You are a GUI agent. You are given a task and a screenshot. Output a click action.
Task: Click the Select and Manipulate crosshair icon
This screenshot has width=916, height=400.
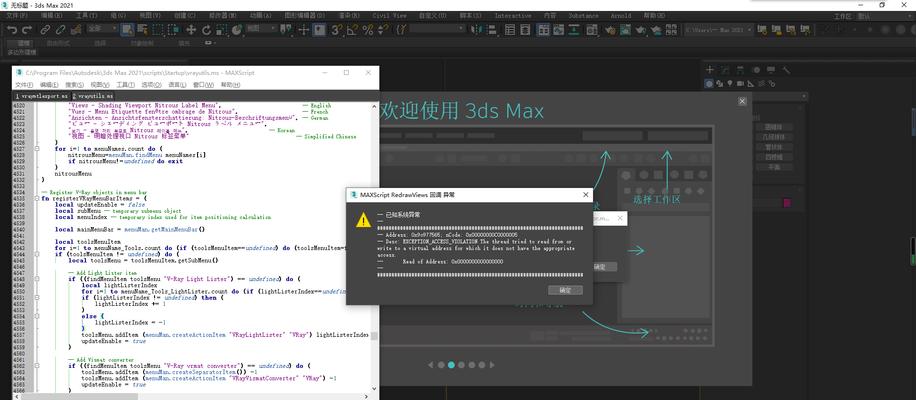coord(304,29)
